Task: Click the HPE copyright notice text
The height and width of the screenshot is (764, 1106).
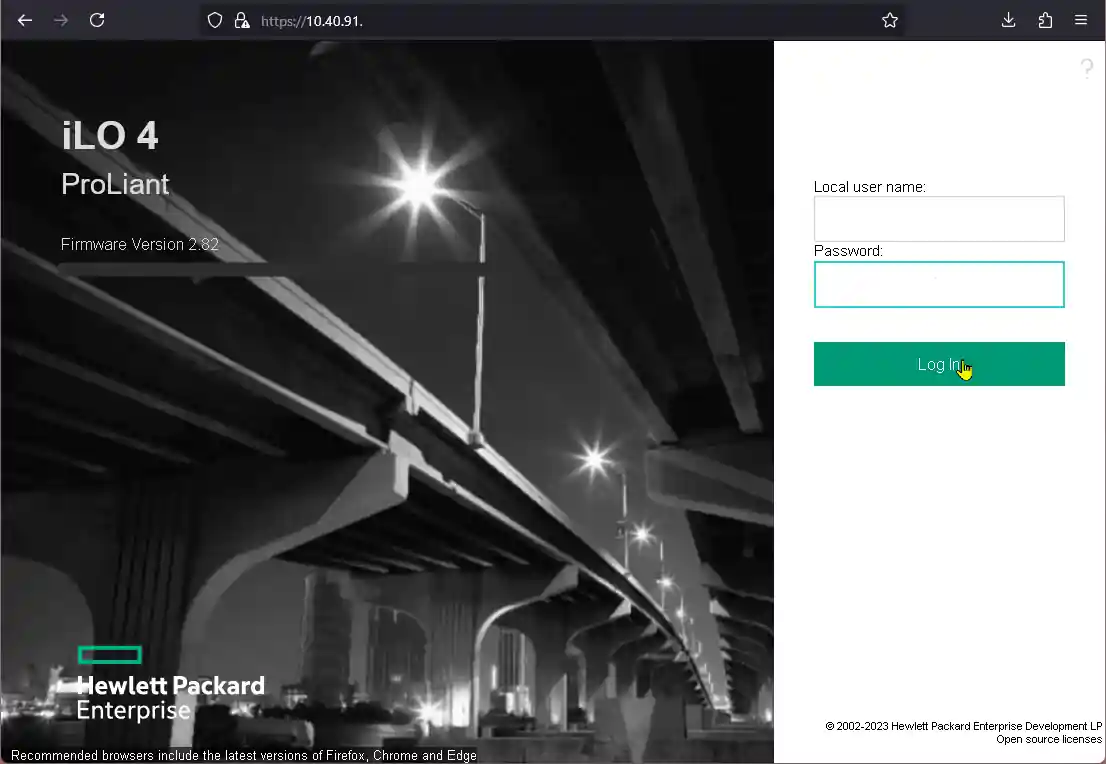Action: click(x=964, y=726)
